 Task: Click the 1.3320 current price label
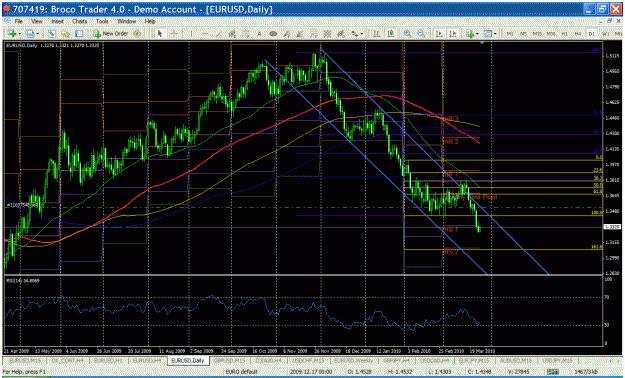point(611,227)
